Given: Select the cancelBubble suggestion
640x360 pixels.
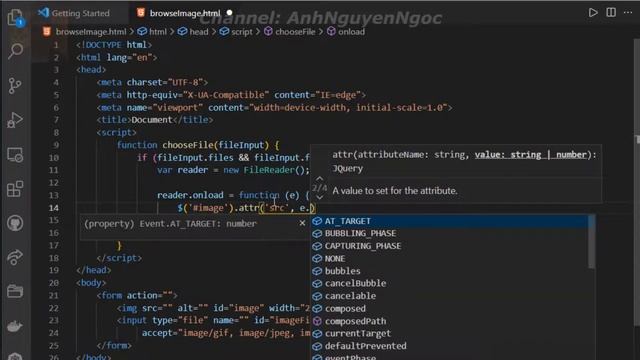Looking at the screenshot, I should click(x=450, y=283).
